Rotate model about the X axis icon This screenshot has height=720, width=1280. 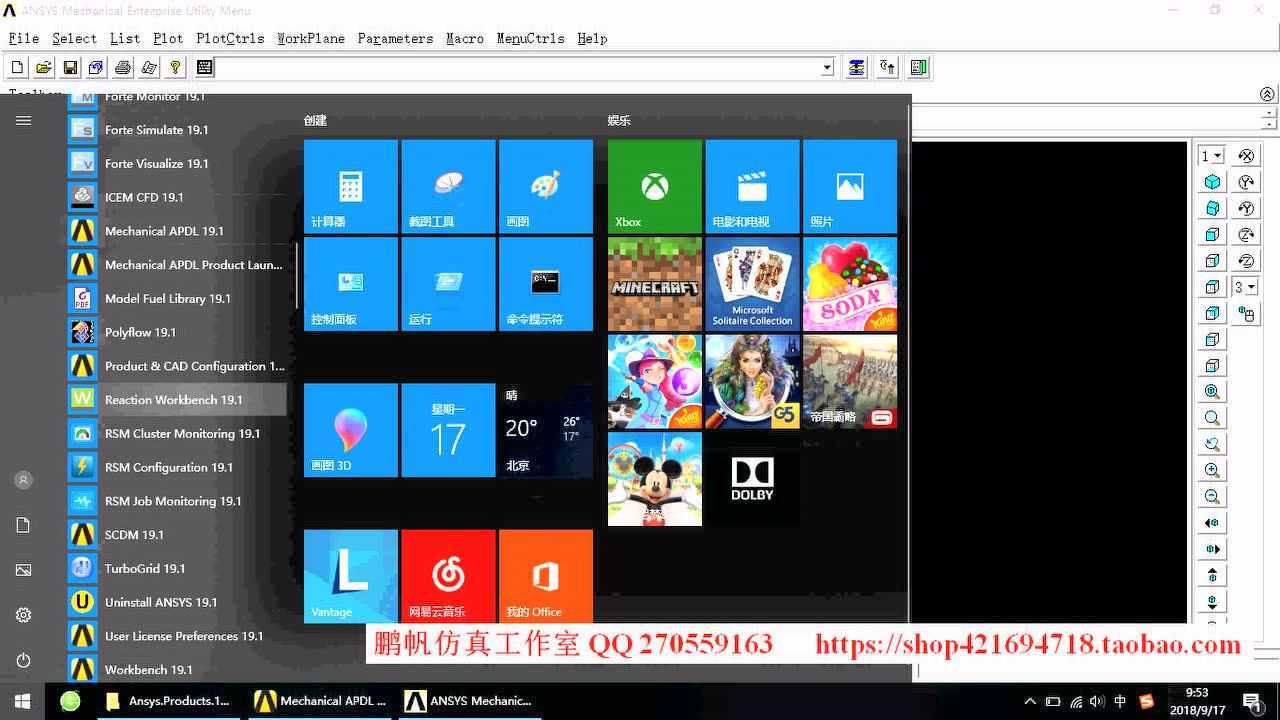tap(1246, 156)
